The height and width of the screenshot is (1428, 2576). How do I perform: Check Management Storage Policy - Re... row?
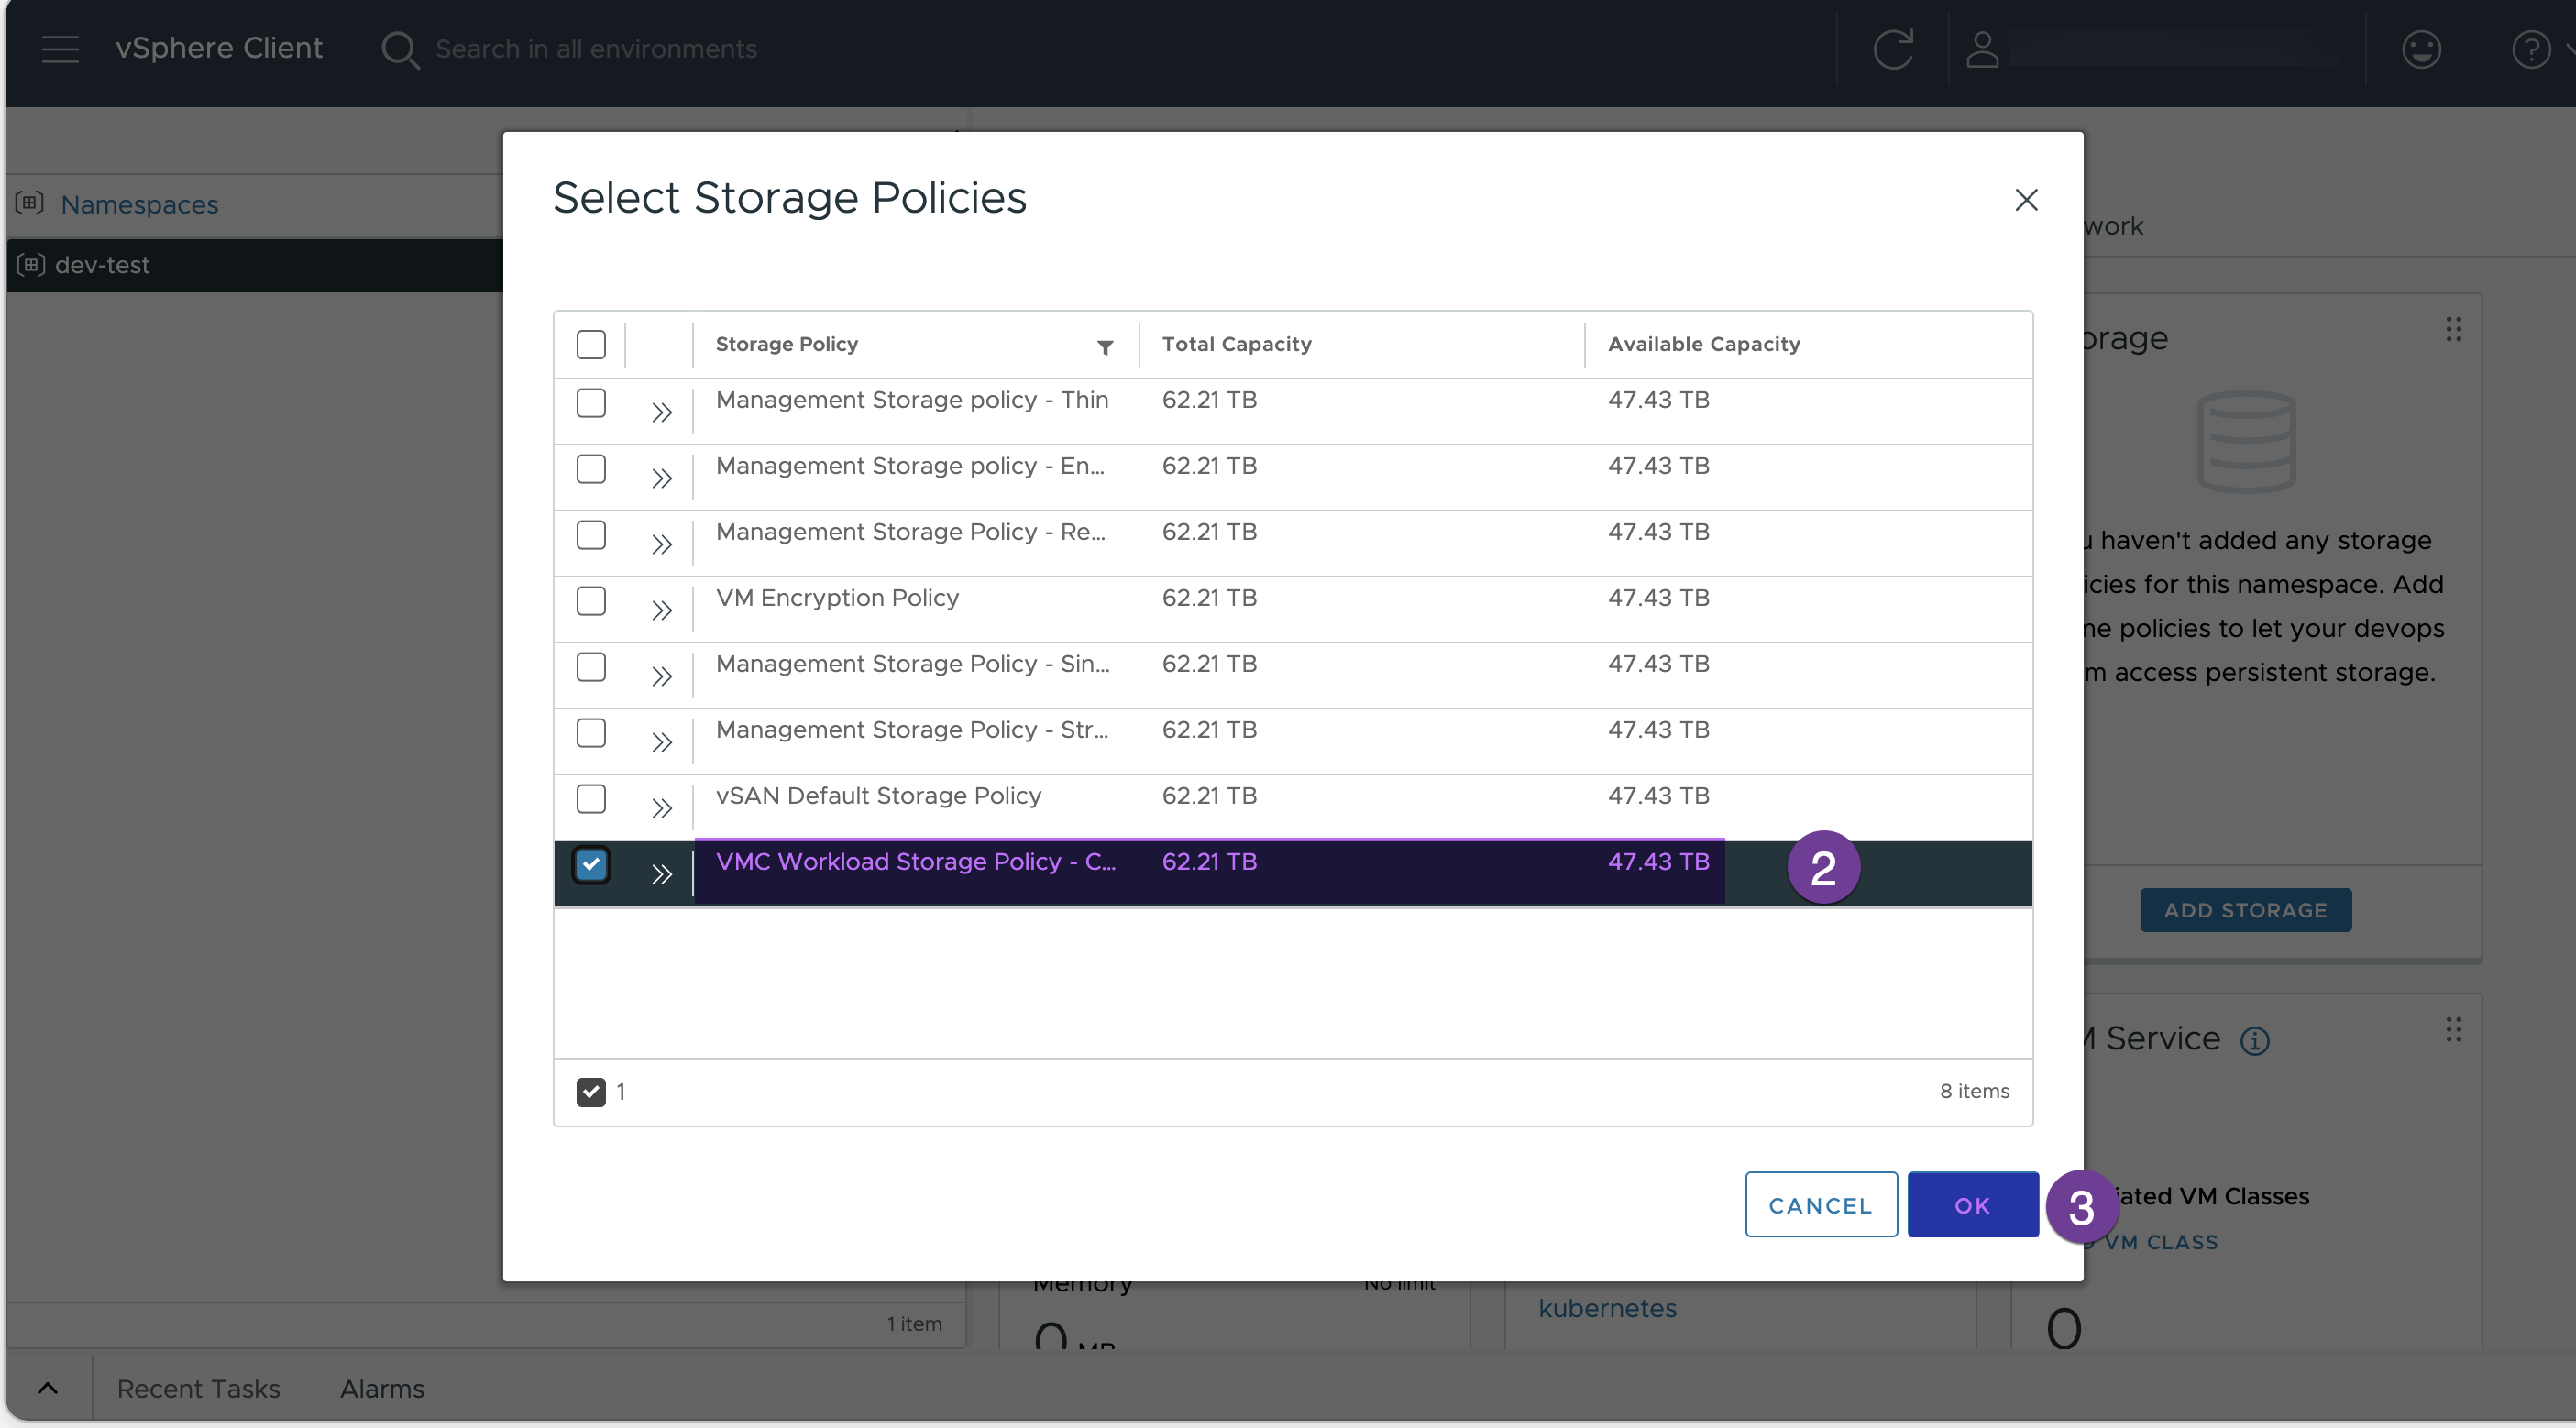coord(591,535)
